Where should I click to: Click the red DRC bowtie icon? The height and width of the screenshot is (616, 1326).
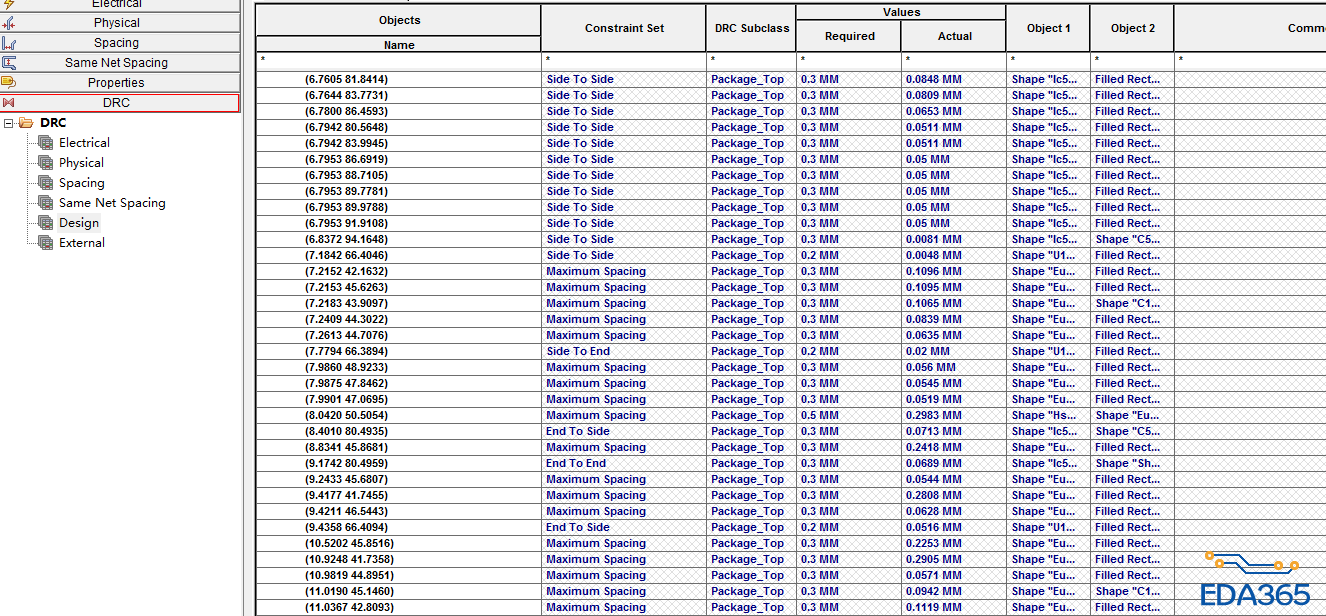point(9,102)
